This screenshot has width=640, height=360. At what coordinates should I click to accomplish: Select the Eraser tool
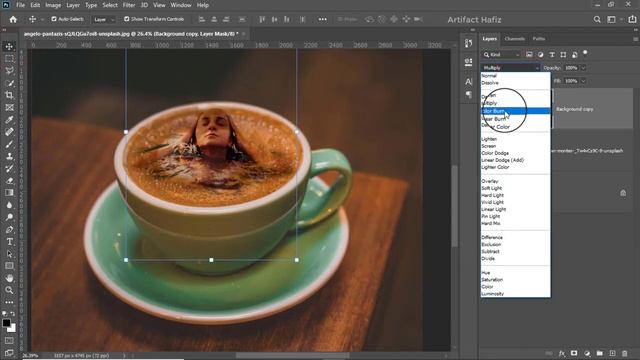click(x=9, y=181)
